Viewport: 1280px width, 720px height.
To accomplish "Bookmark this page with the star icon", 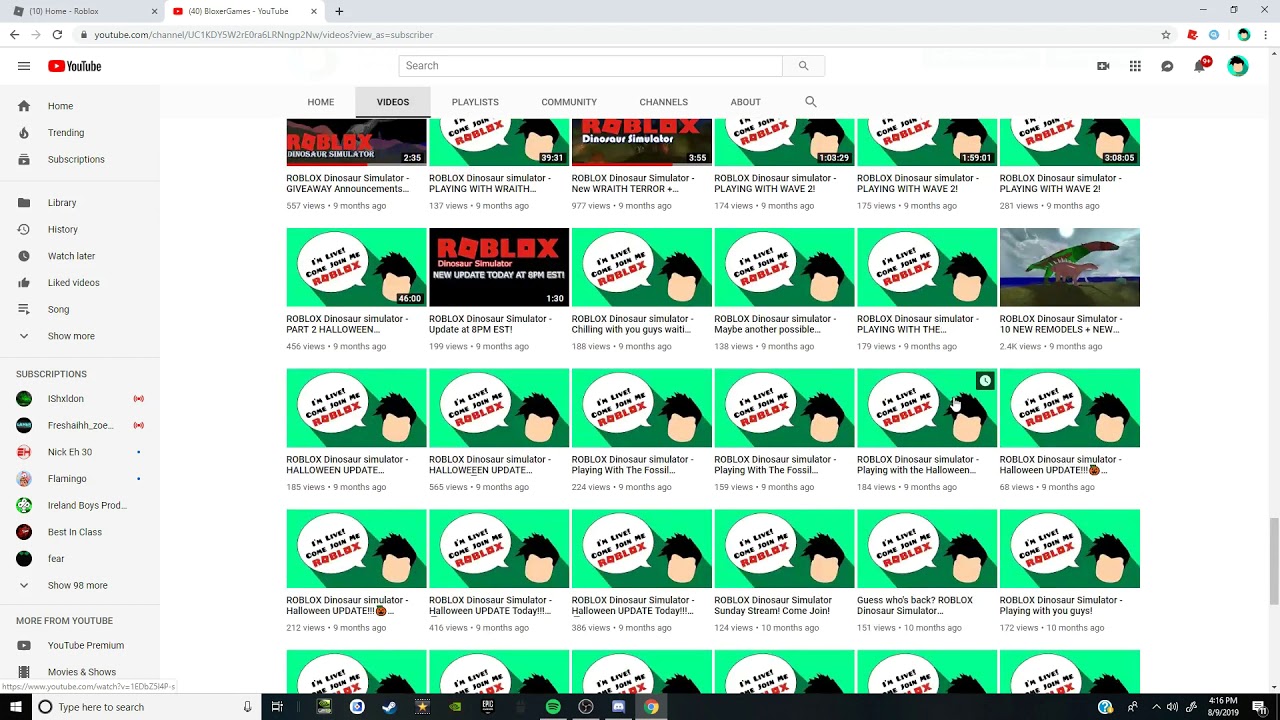I will click(1166, 35).
